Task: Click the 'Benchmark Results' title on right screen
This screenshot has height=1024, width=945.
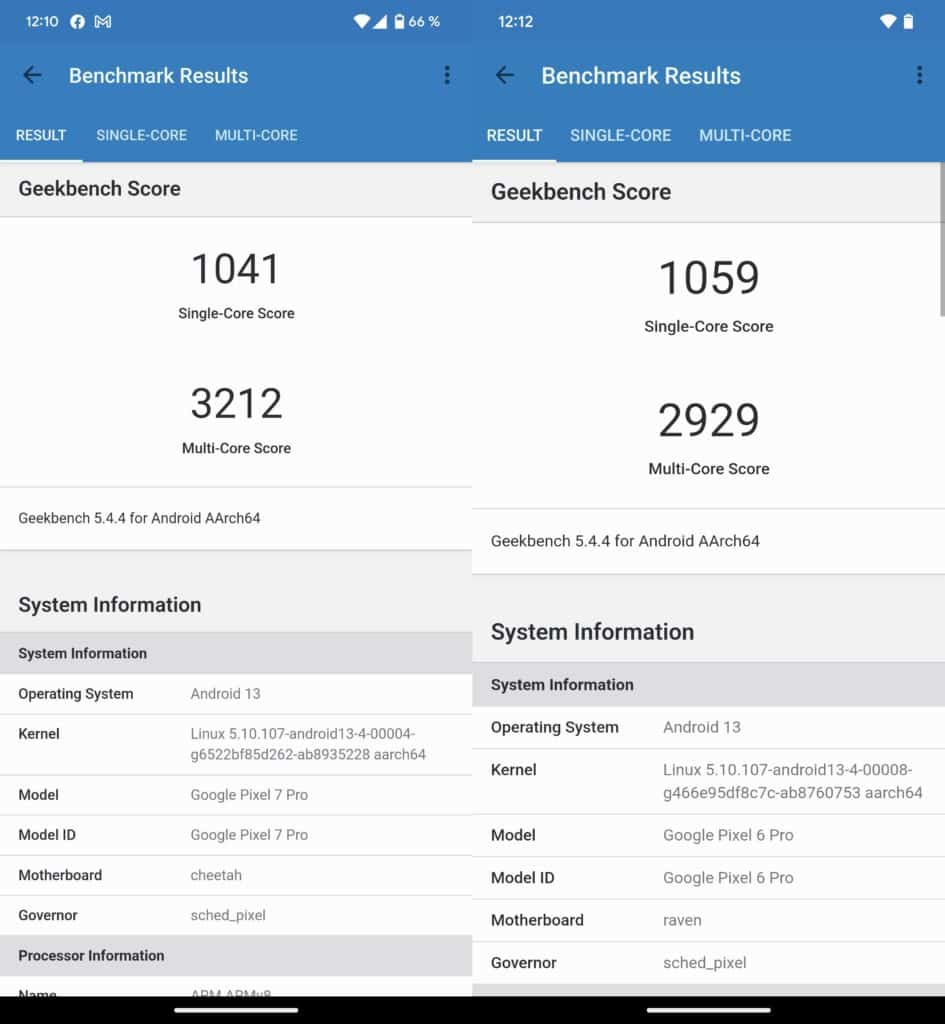Action: [x=641, y=76]
